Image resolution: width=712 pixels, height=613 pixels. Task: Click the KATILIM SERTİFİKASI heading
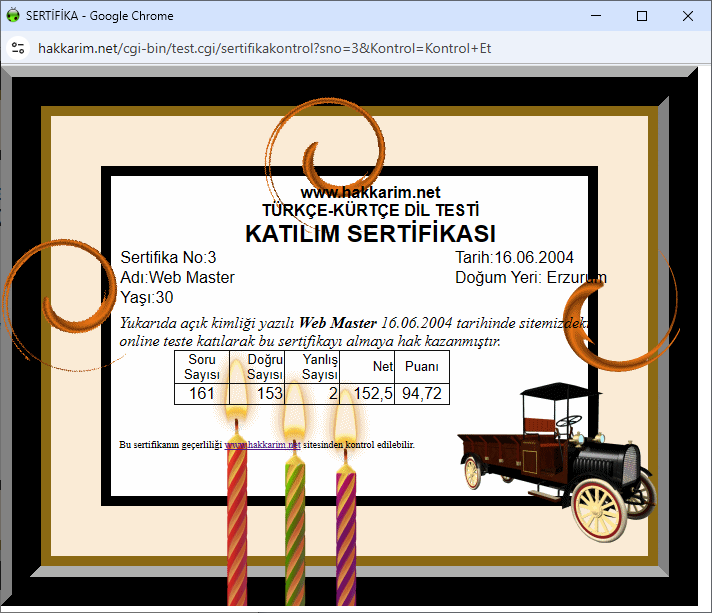point(370,234)
